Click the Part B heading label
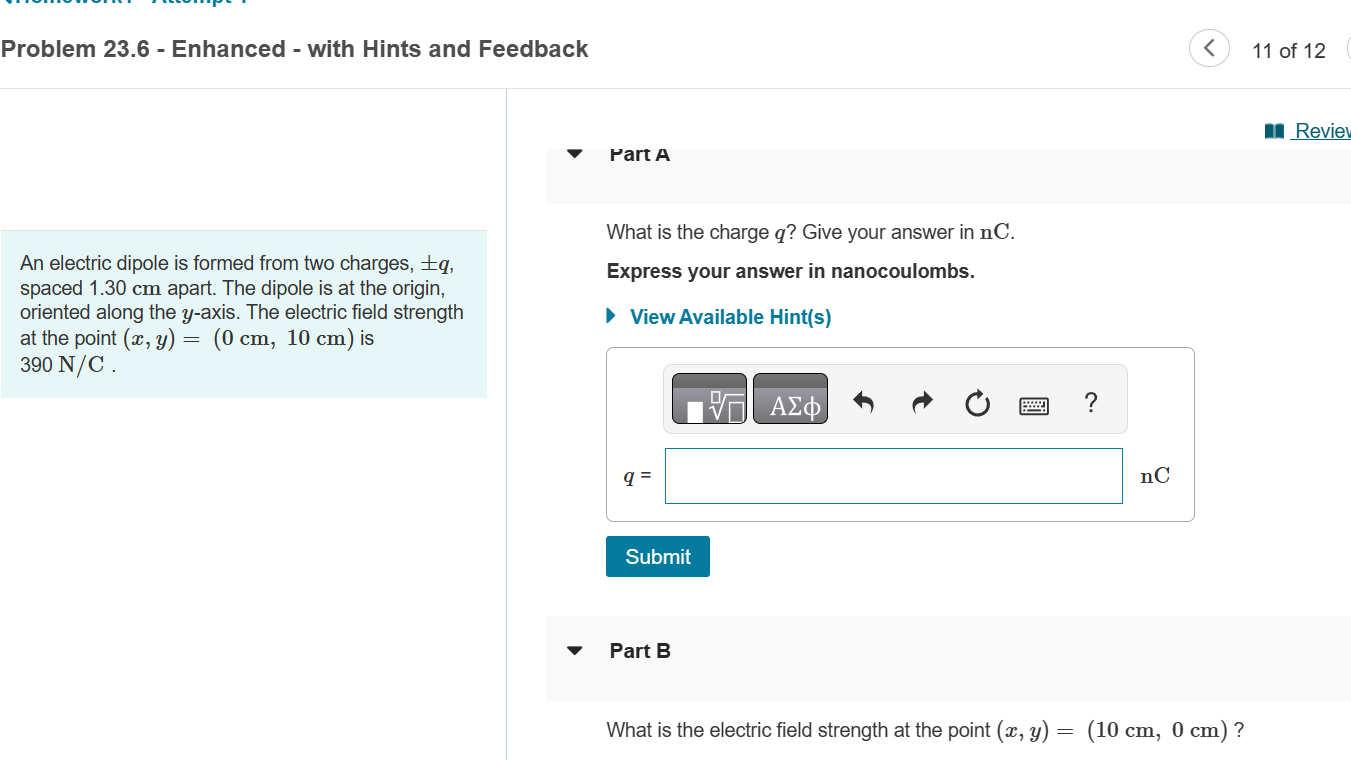The width and height of the screenshot is (1351, 760). [640, 649]
